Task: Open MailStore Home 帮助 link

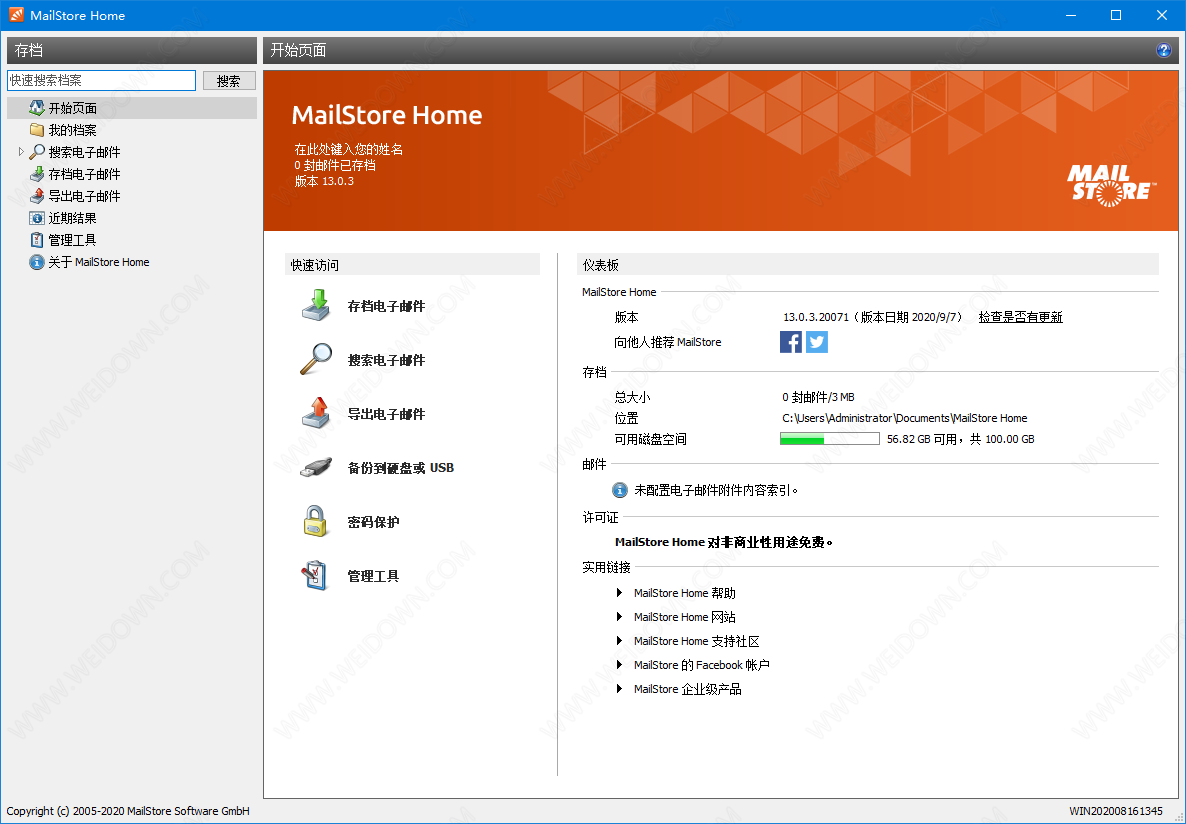Action: click(685, 593)
